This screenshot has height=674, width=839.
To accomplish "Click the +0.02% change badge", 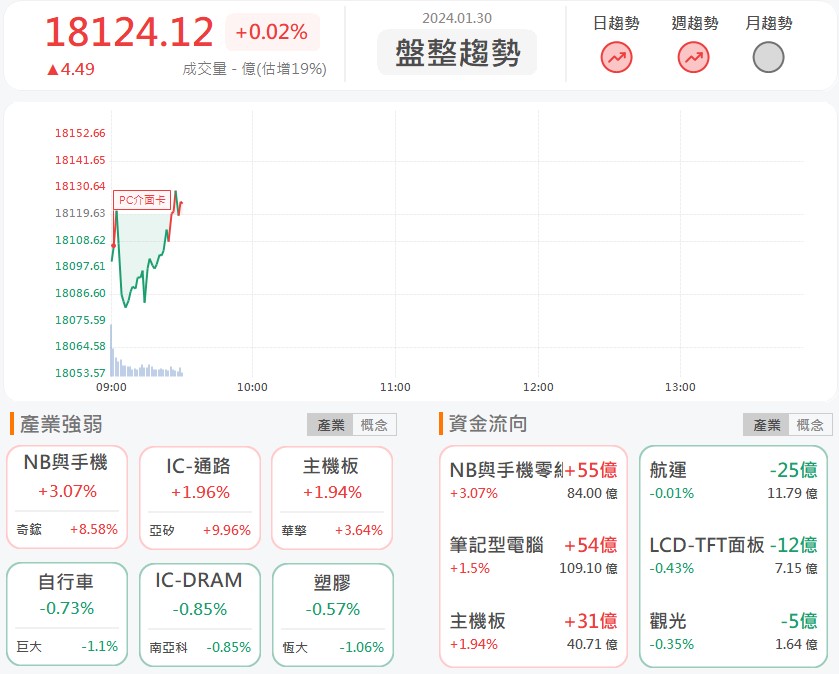I will [272, 32].
